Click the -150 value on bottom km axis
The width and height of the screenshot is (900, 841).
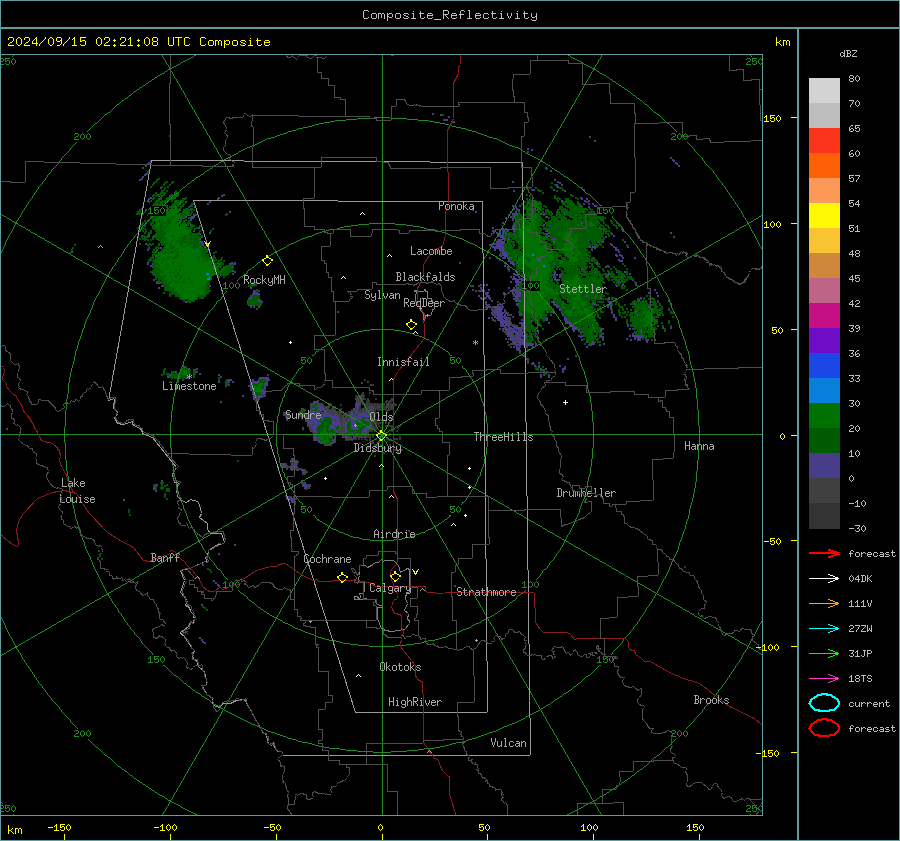pyautogui.click(x=59, y=827)
